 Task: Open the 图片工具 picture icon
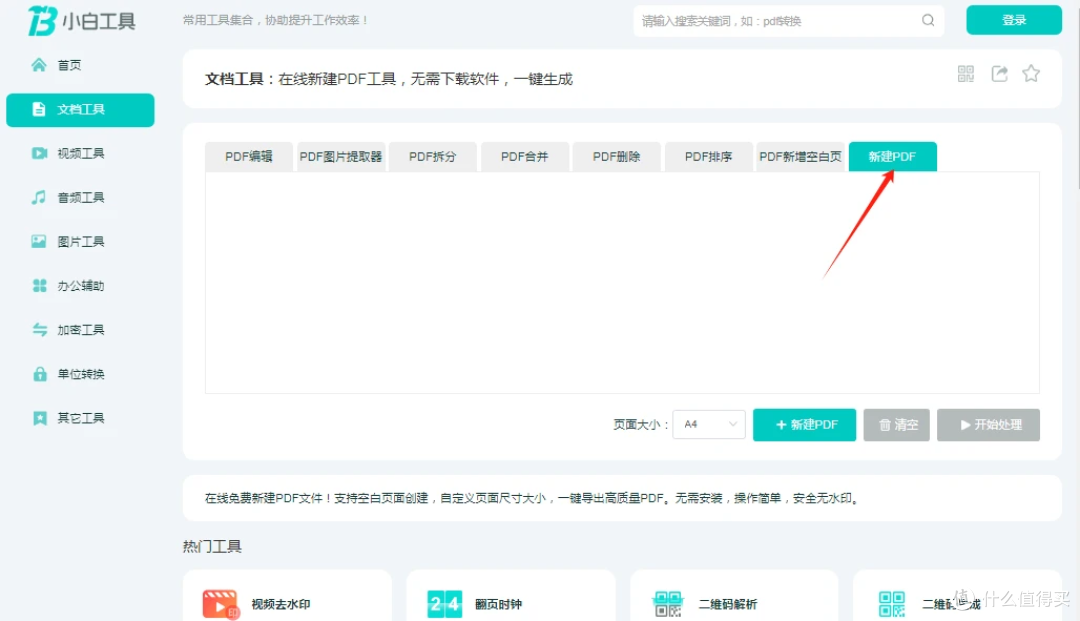pyautogui.click(x=39, y=241)
